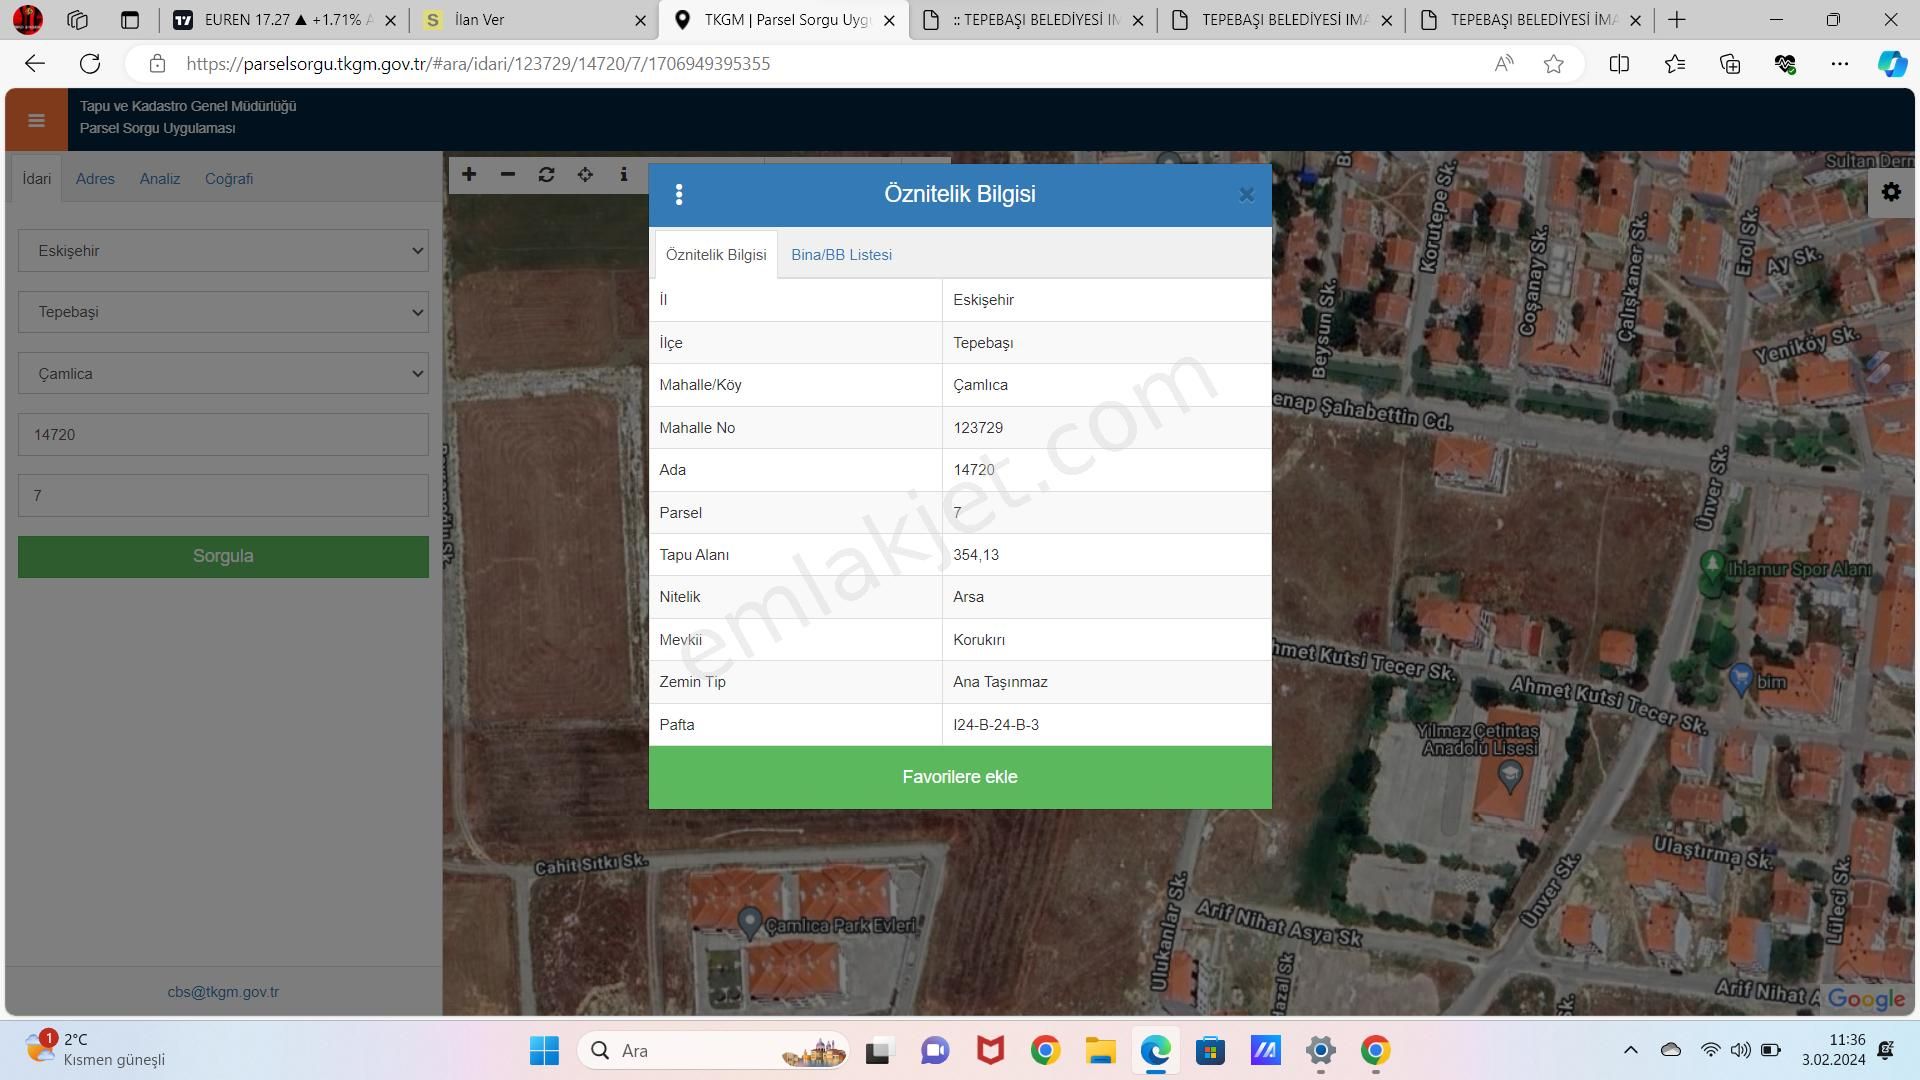This screenshot has width=1920, height=1080.
Task: Switch to the İdari tab
Action: [x=37, y=179]
